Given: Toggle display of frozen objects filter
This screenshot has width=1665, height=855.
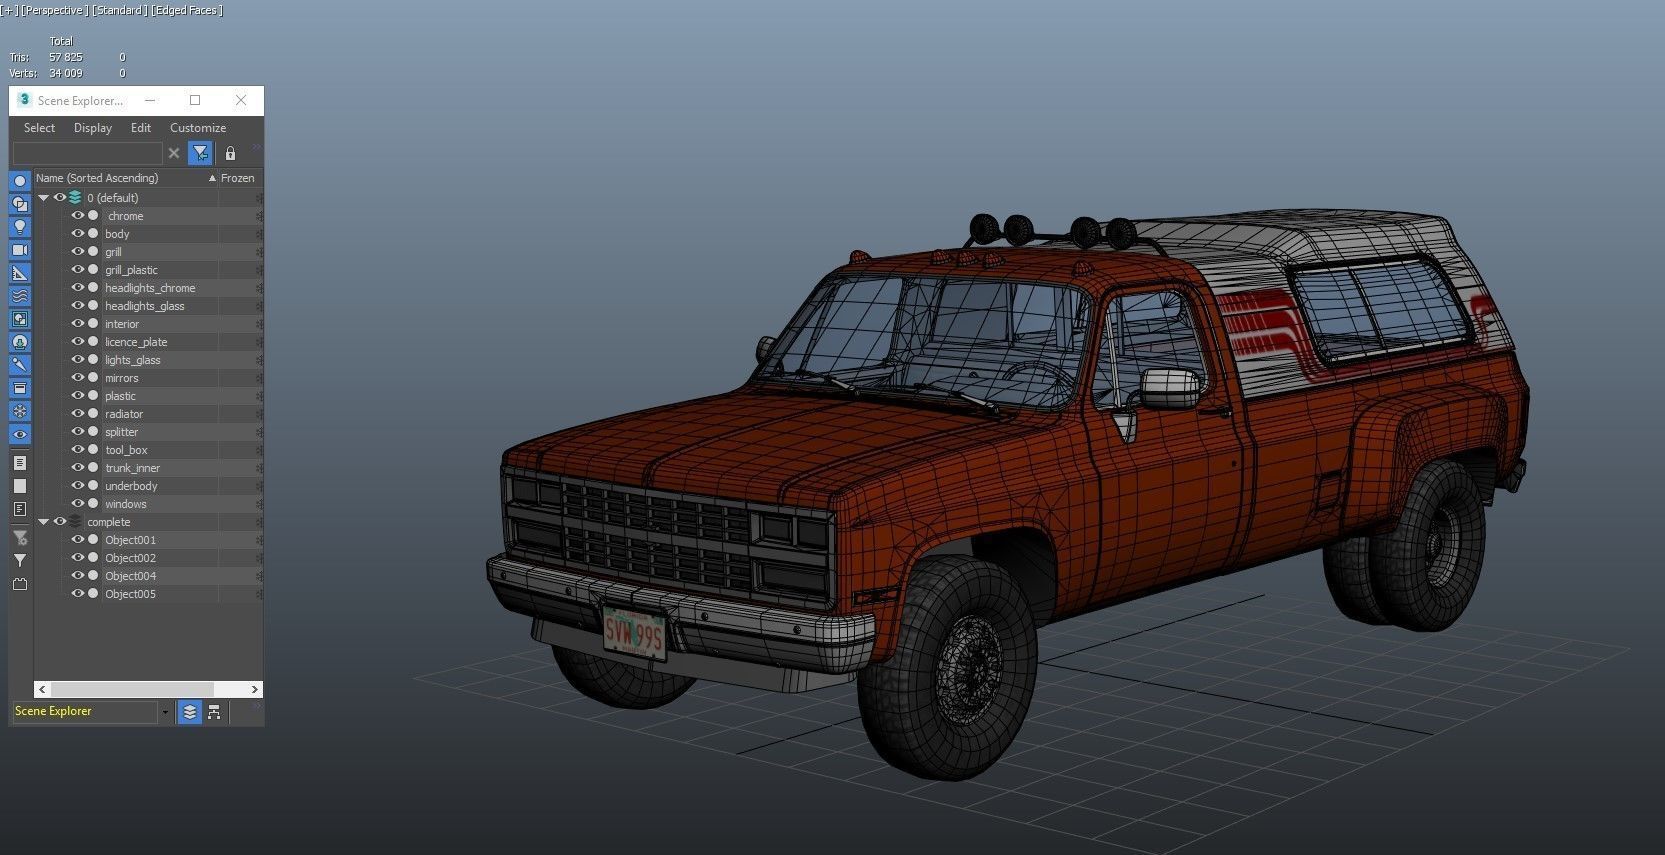Looking at the screenshot, I should click(20, 411).
